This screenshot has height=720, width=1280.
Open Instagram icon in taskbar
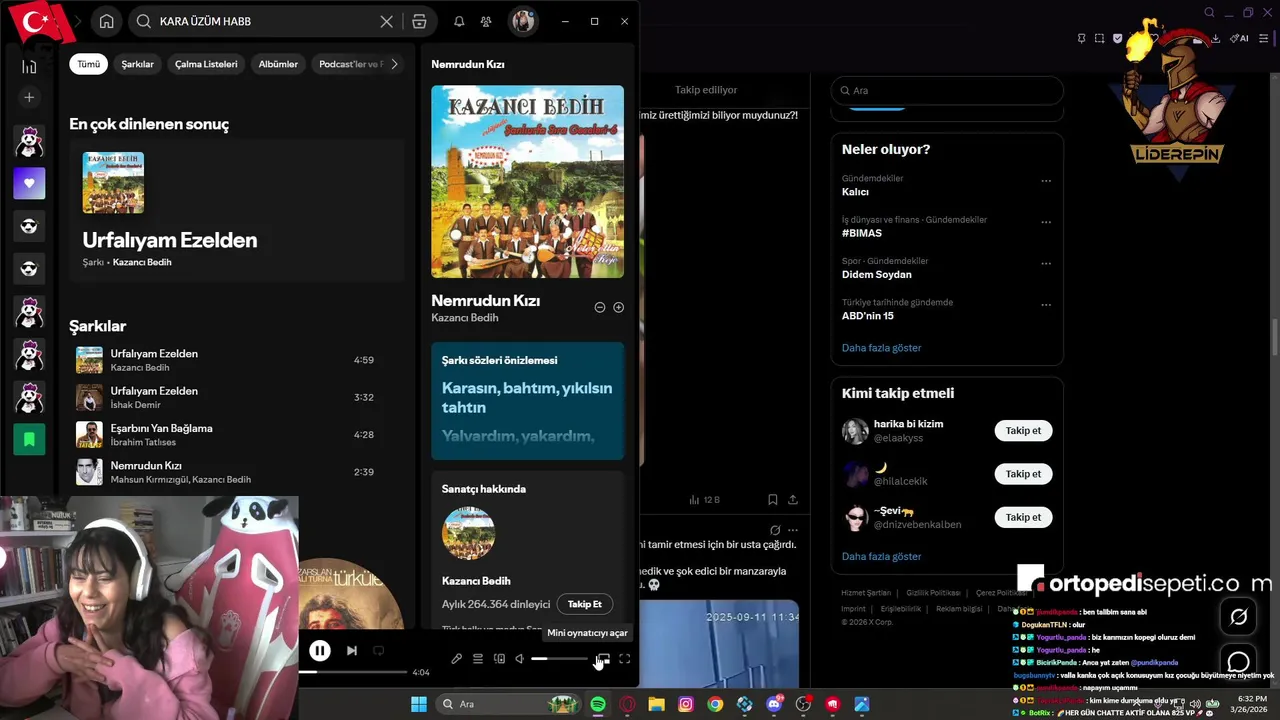pyautogui.click(x=685, y=704)
